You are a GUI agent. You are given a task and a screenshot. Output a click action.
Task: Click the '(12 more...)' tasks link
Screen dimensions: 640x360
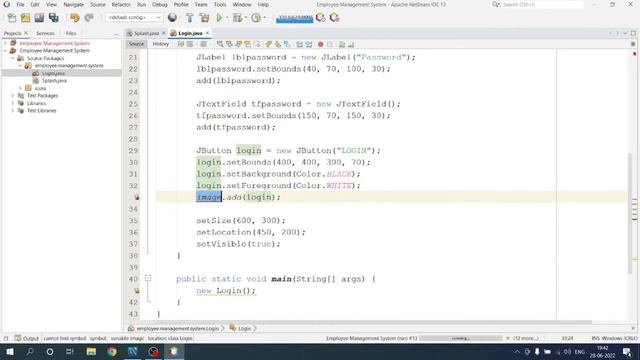[526, 338]
